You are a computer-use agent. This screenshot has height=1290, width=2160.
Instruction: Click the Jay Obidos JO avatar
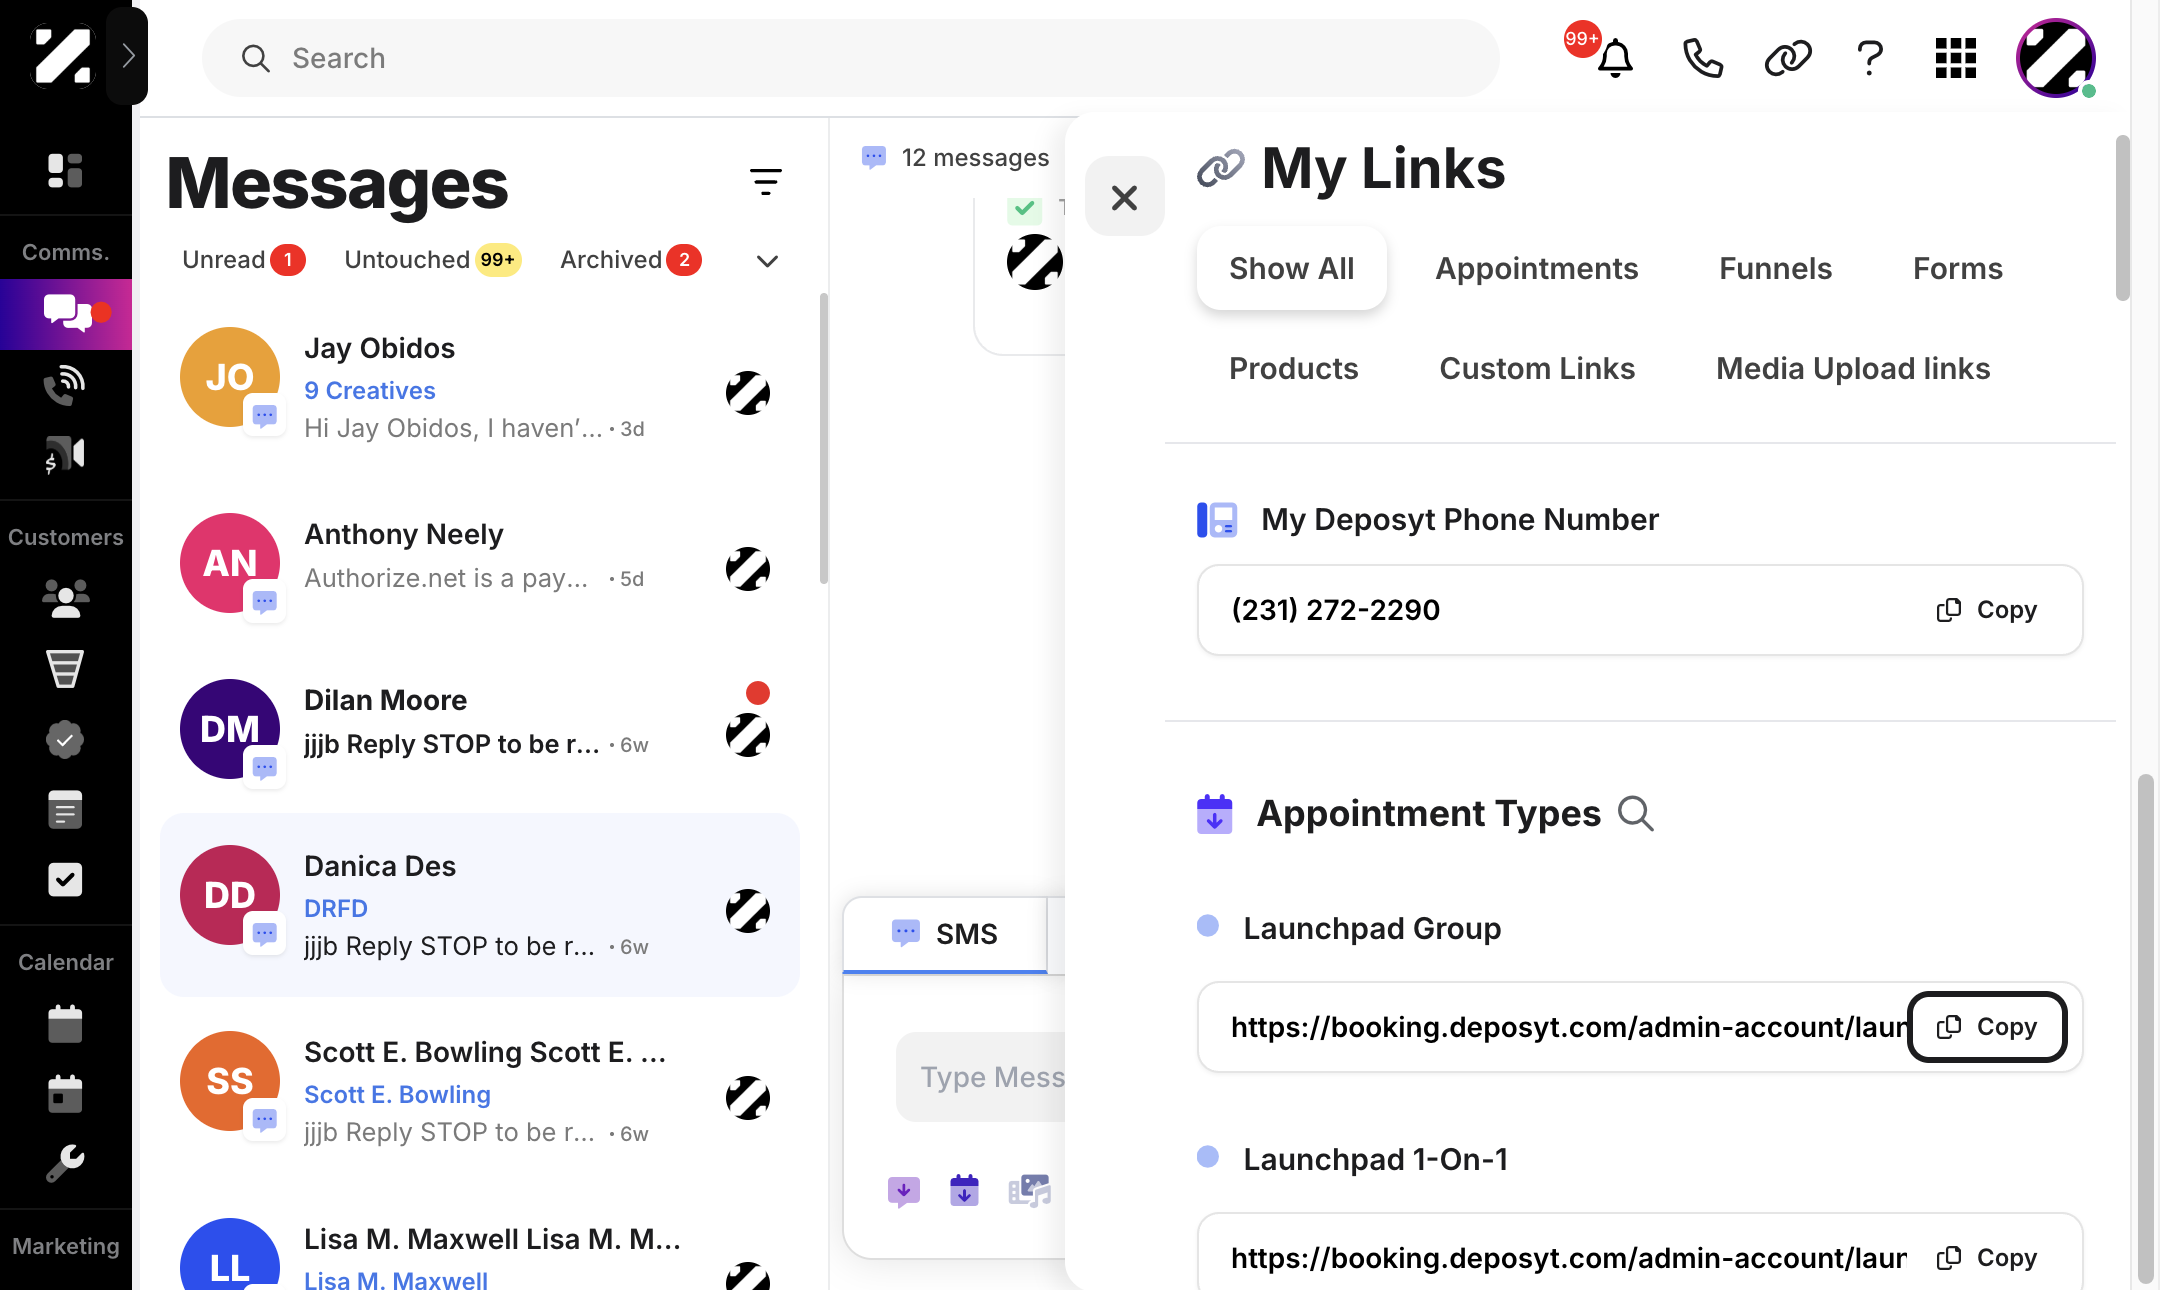pos(230,377)
